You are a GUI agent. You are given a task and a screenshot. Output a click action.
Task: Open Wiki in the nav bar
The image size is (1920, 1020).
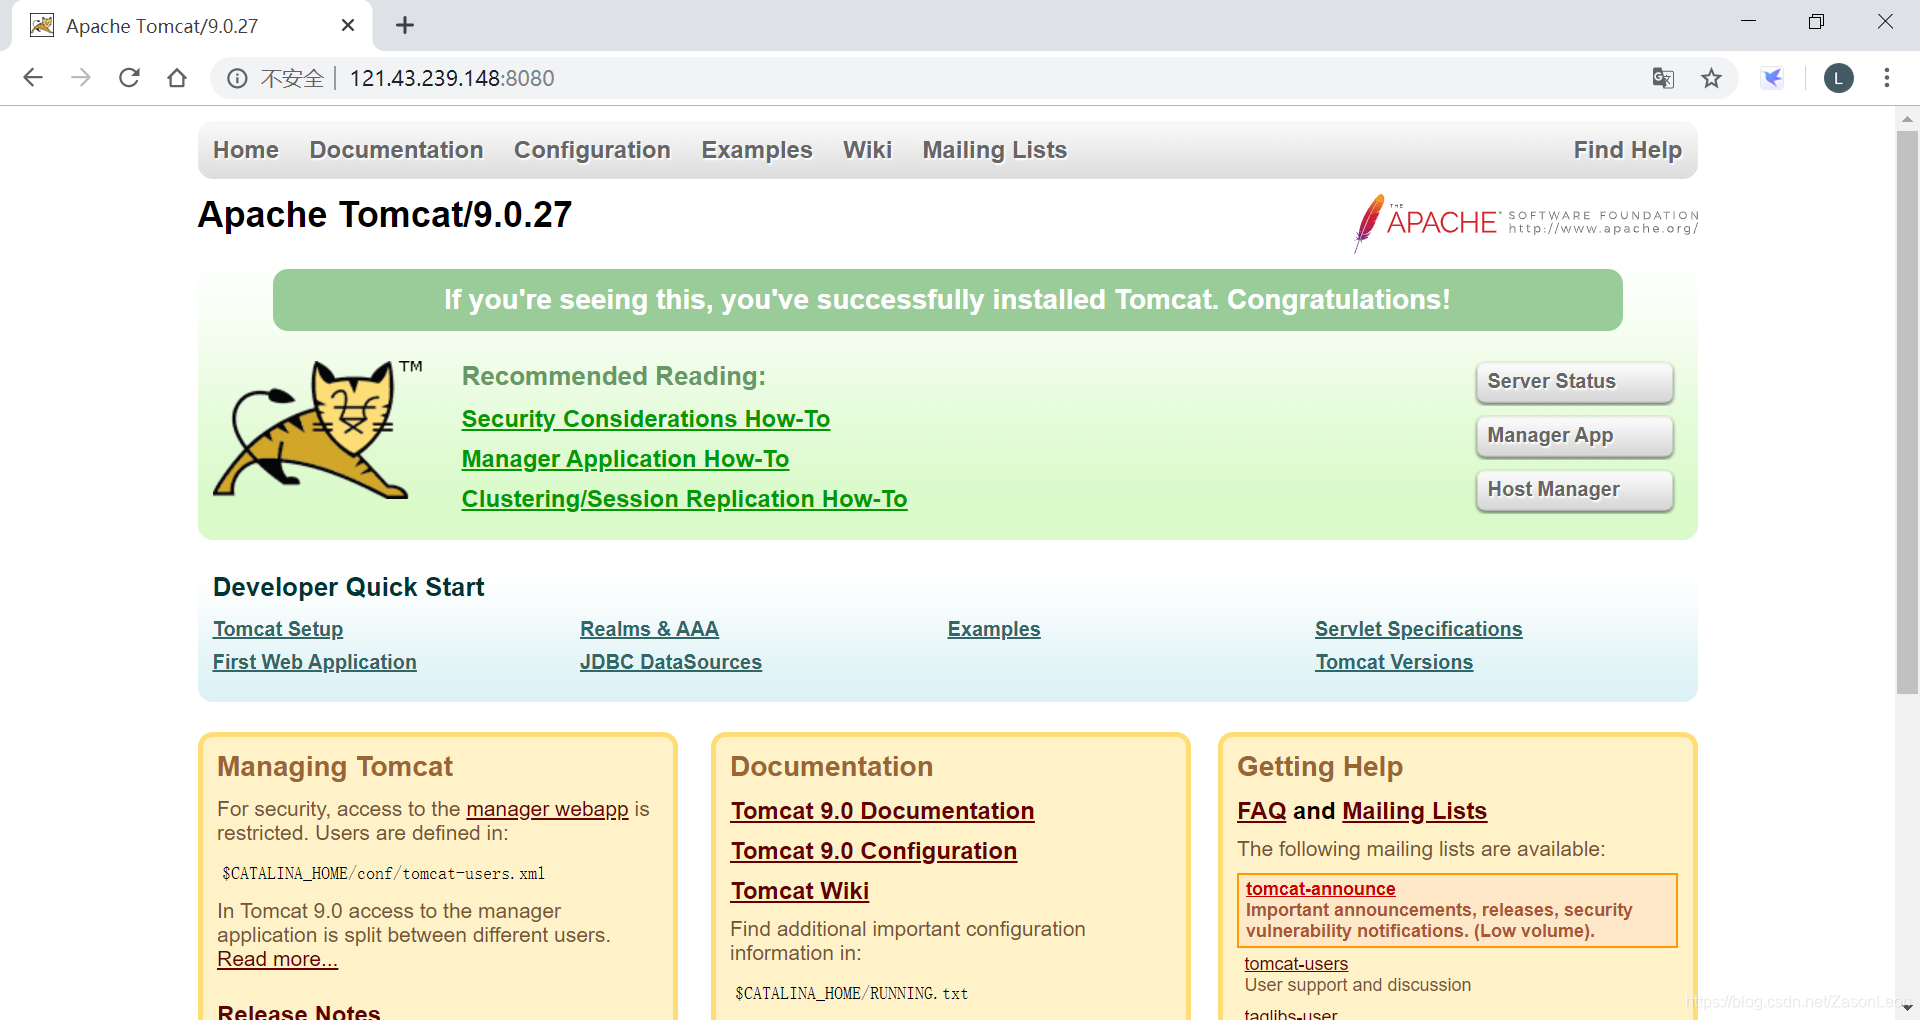(x=867, y=150)
